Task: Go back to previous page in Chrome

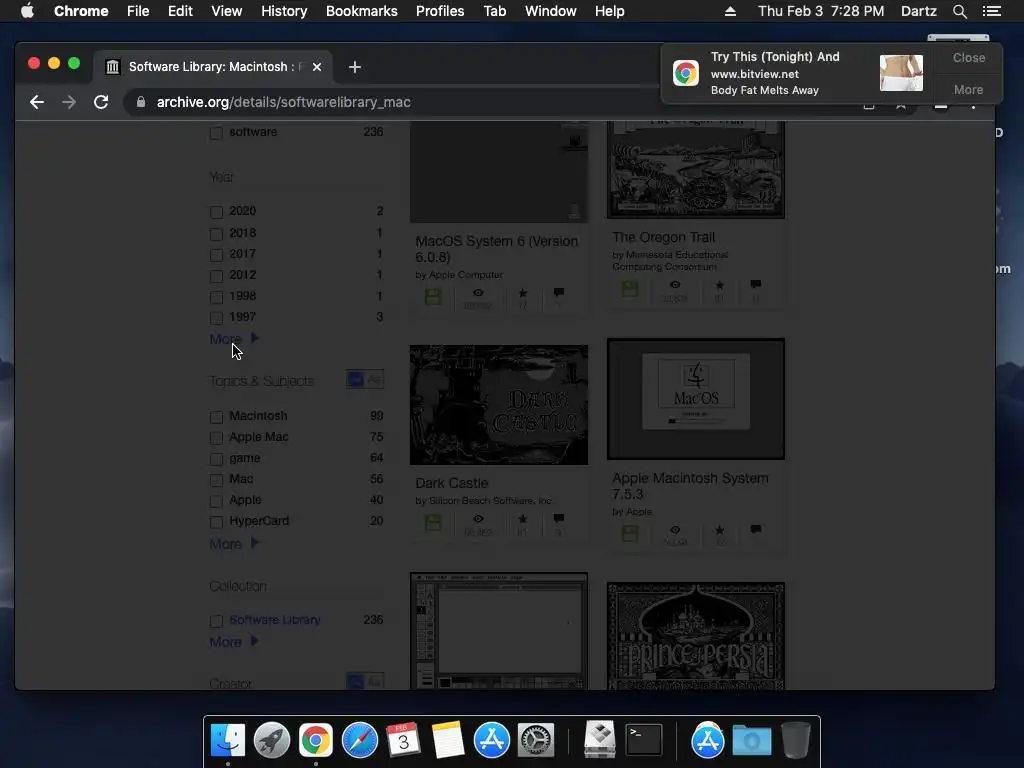Action: (37, 102)
